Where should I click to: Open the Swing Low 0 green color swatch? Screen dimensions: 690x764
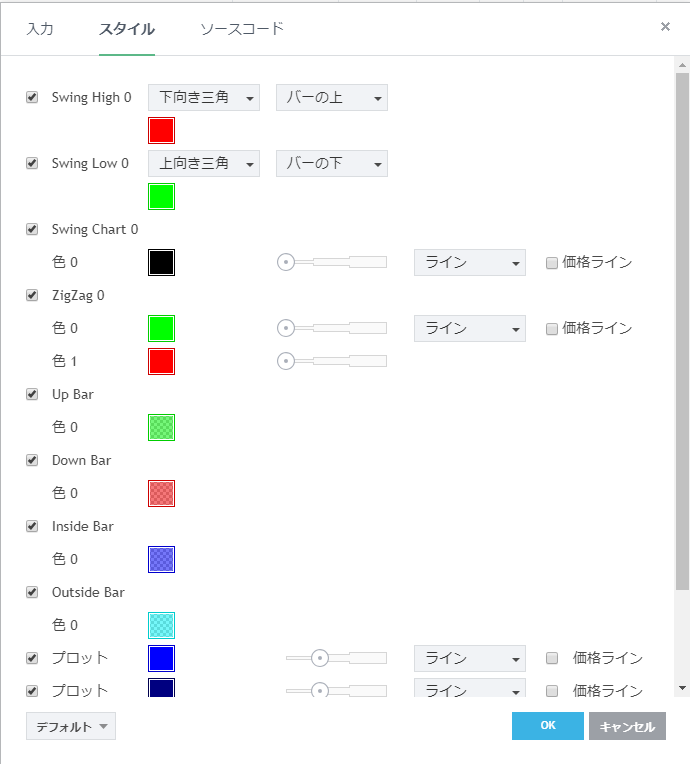point(161,197)
